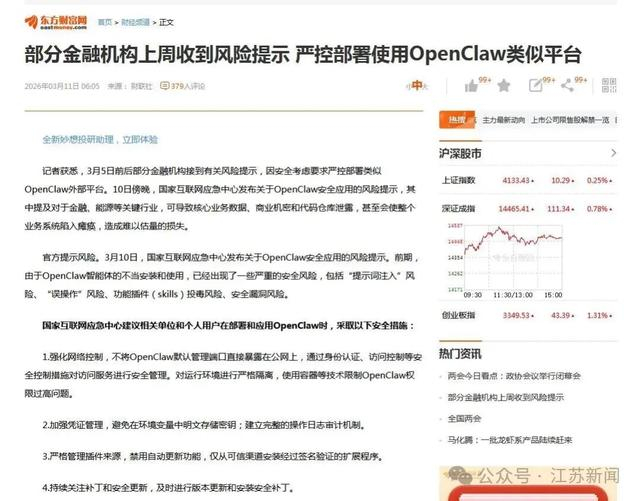This screenshot has width=640, height=501.
Task: Click the 热门资讯 section heading
Action: tap(460, 354)
